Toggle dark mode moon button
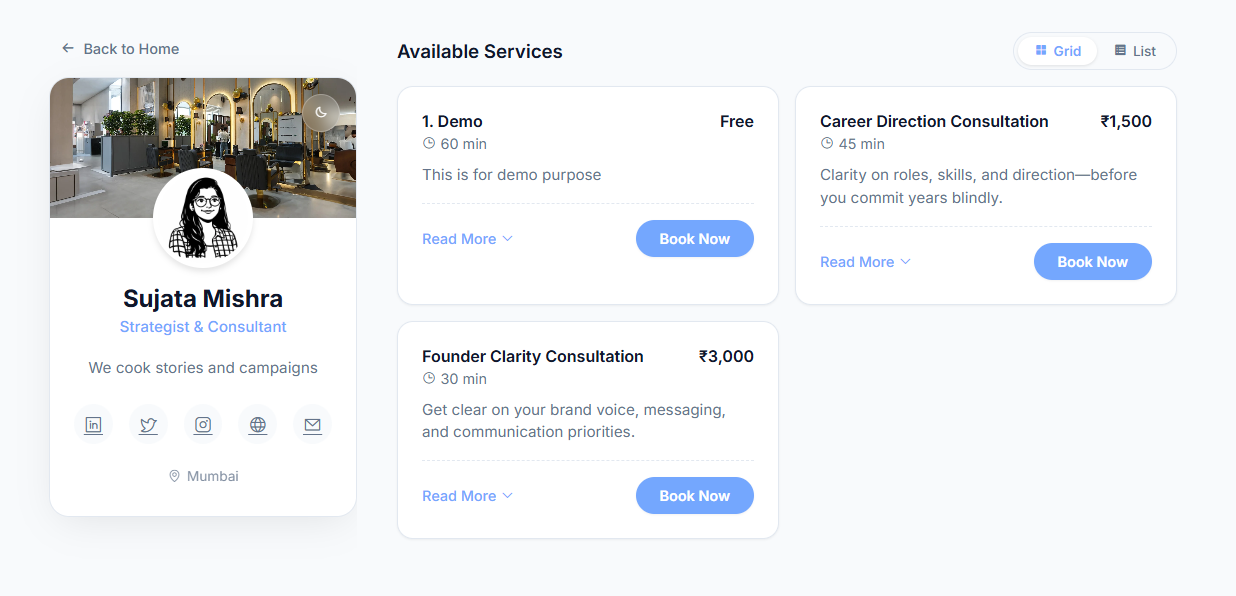 coord(321,112)
